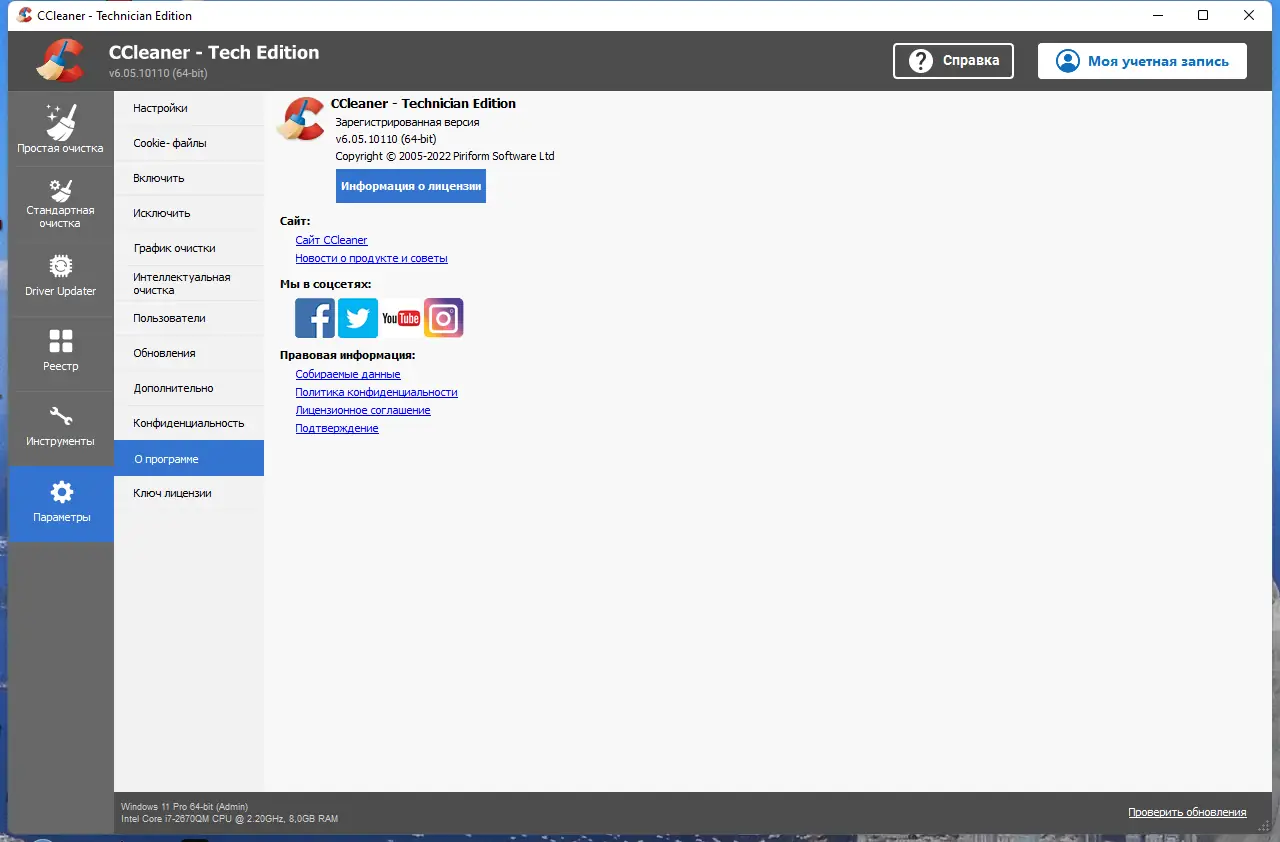1280x842 pixels.
Task: Minimize the CCleaner window
Action: point(1157,15)
